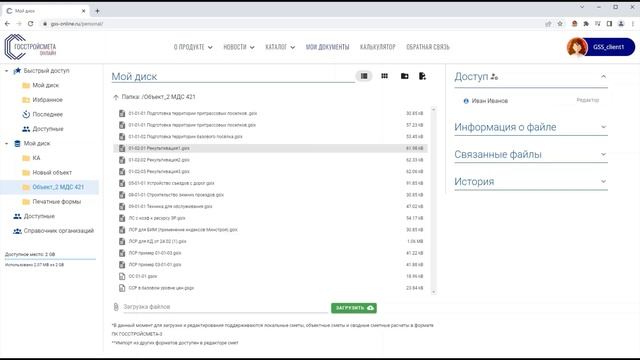Image resolution: width=640 pixels, height=360 pixels.
Task: Click the new file document icon
Action: click(422, 76)
